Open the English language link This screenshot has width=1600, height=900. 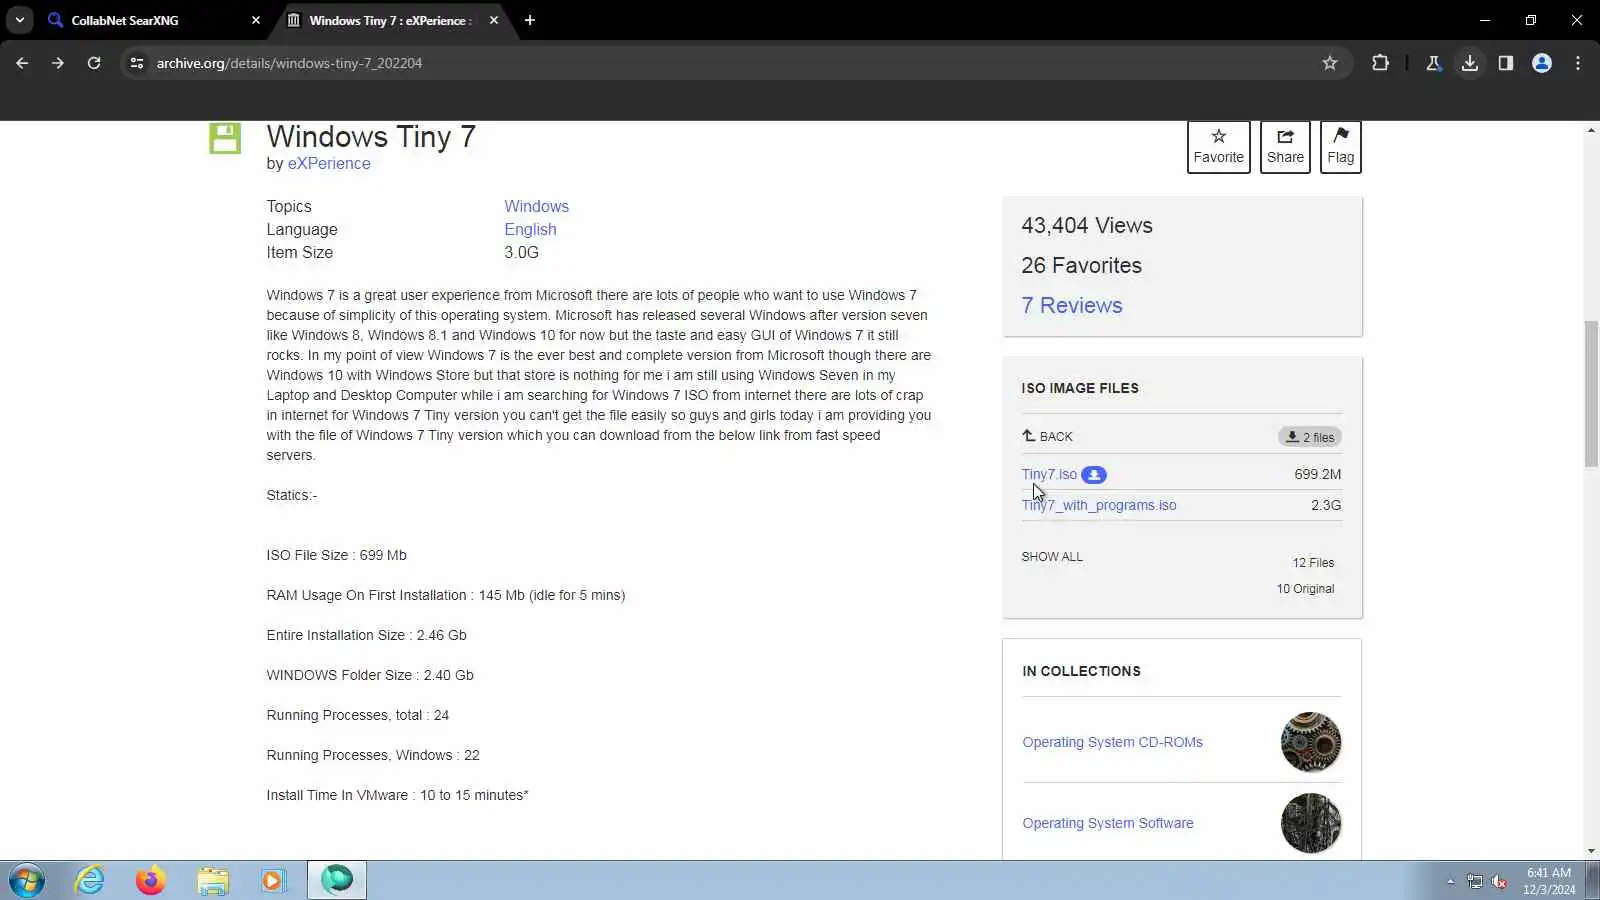530,229
